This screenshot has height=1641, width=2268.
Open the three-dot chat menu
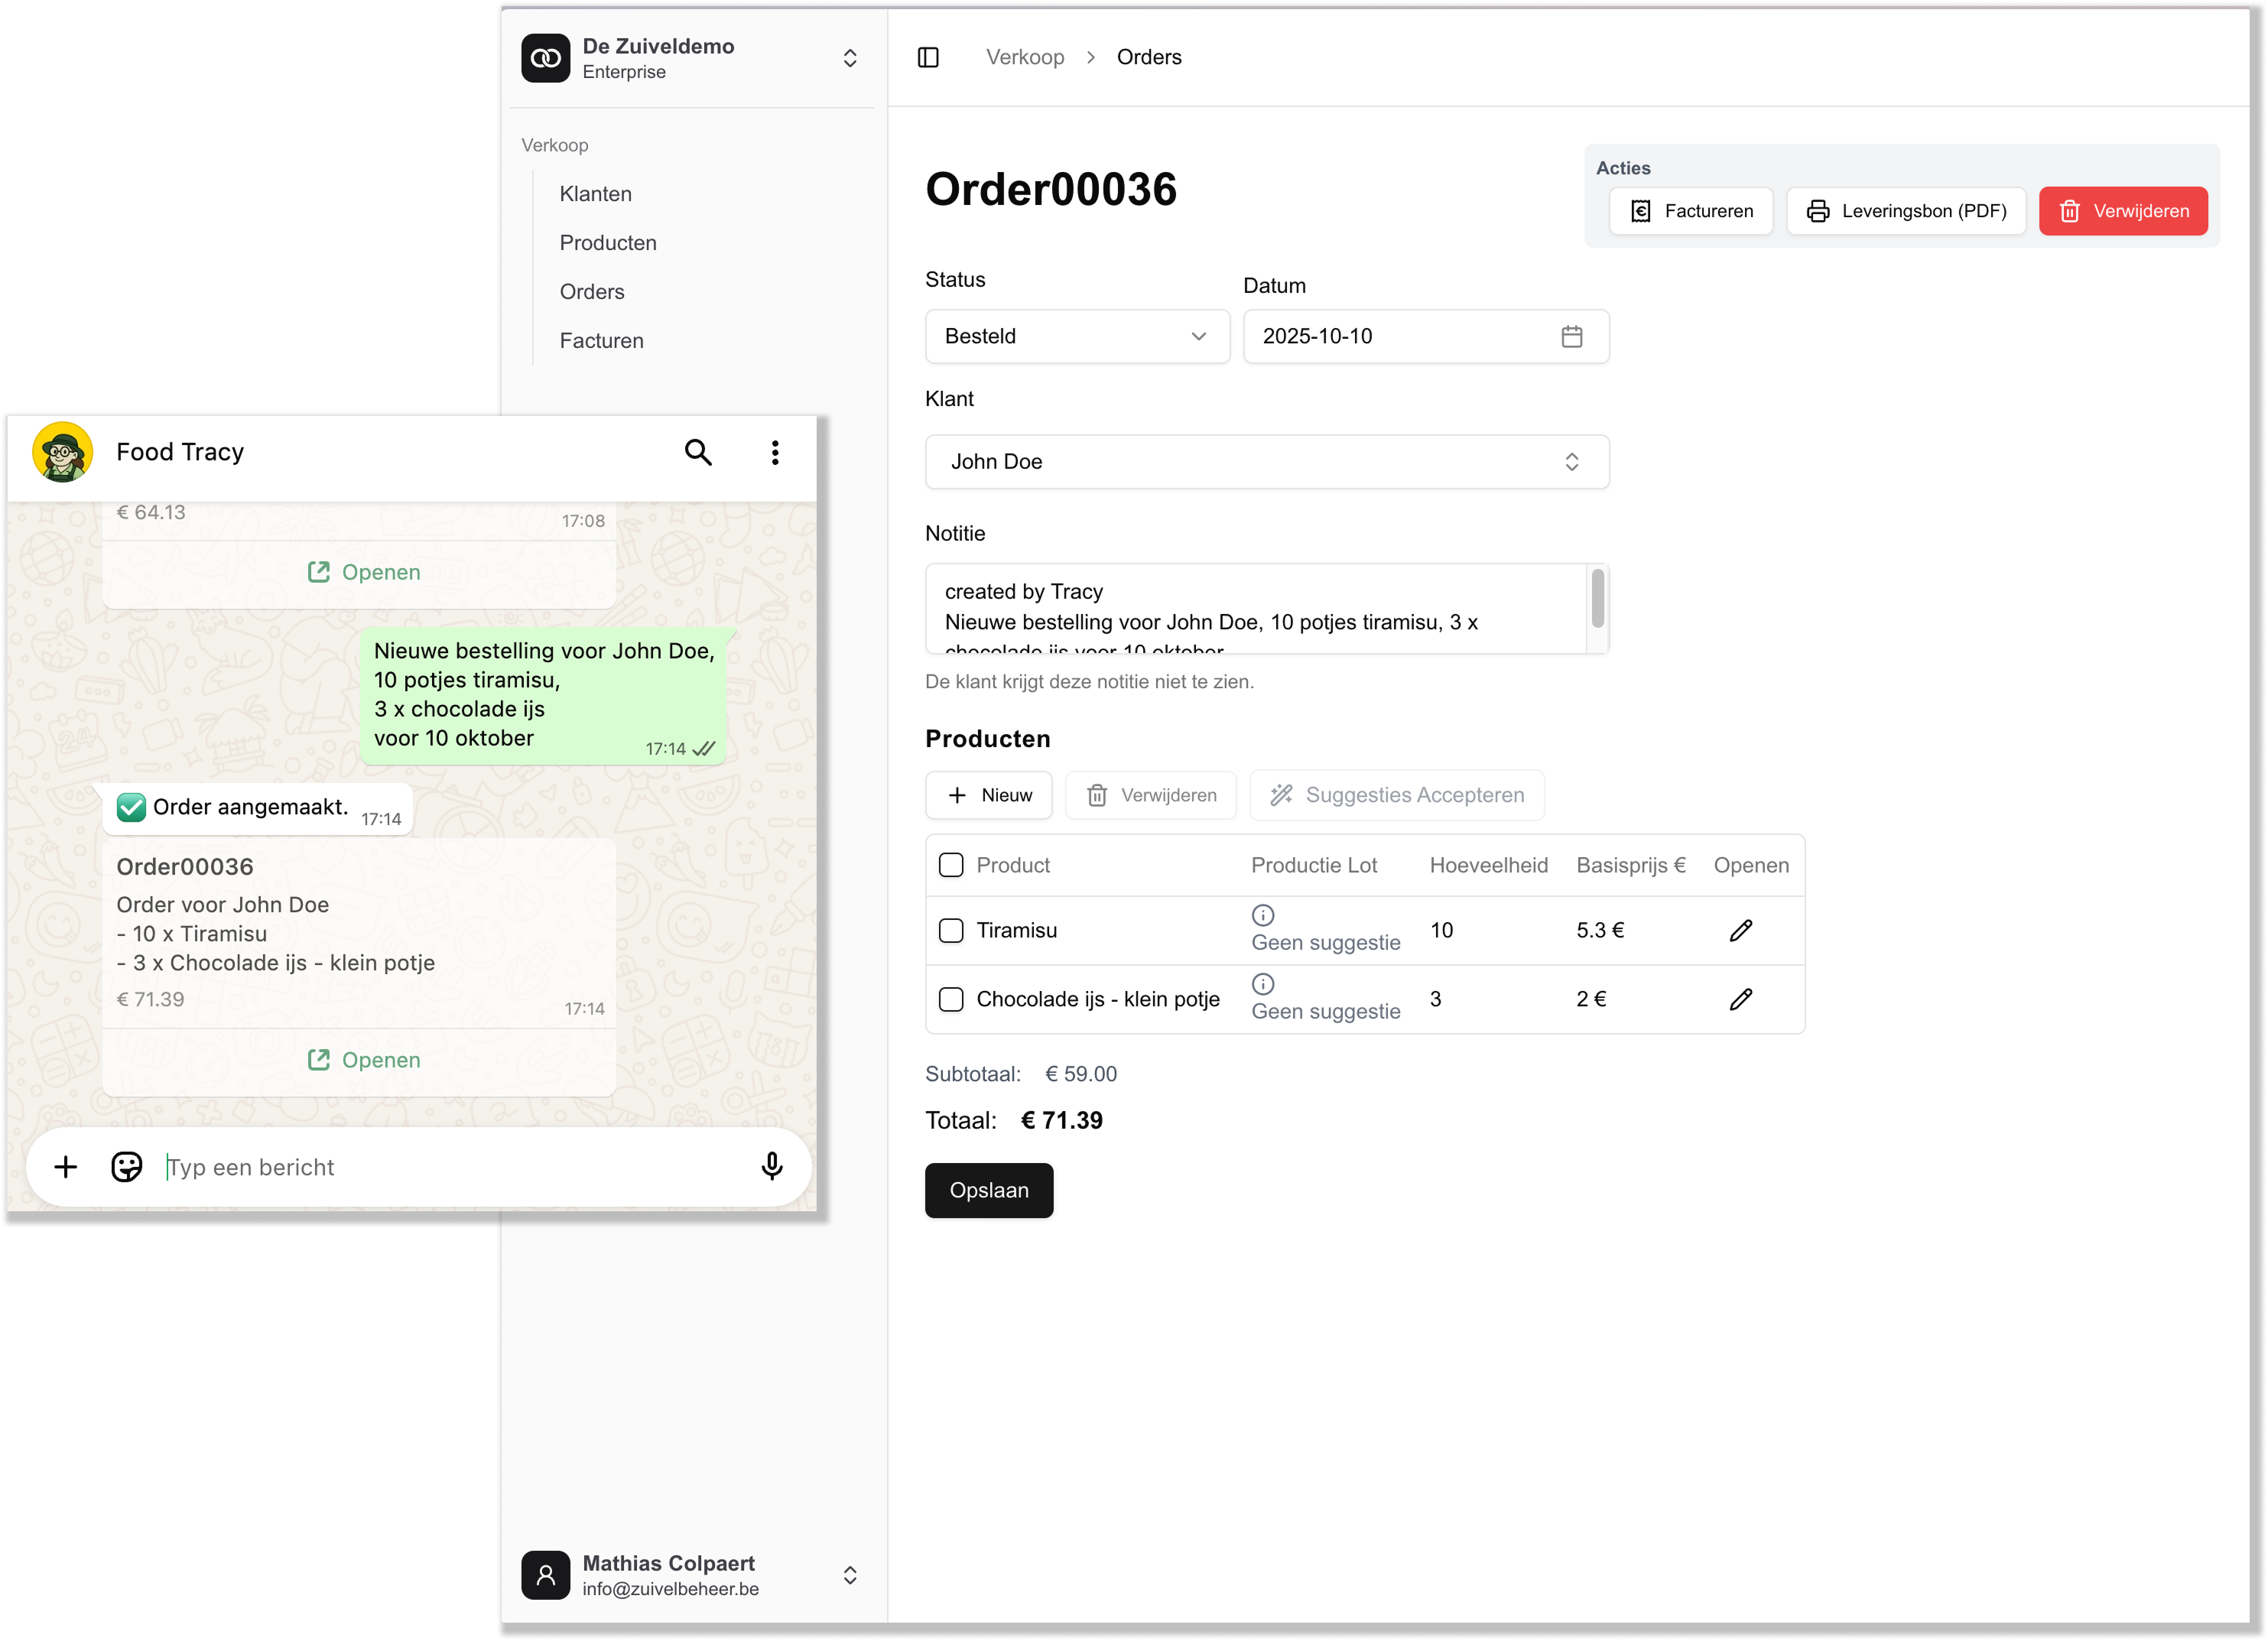click(x=775, y=452)
